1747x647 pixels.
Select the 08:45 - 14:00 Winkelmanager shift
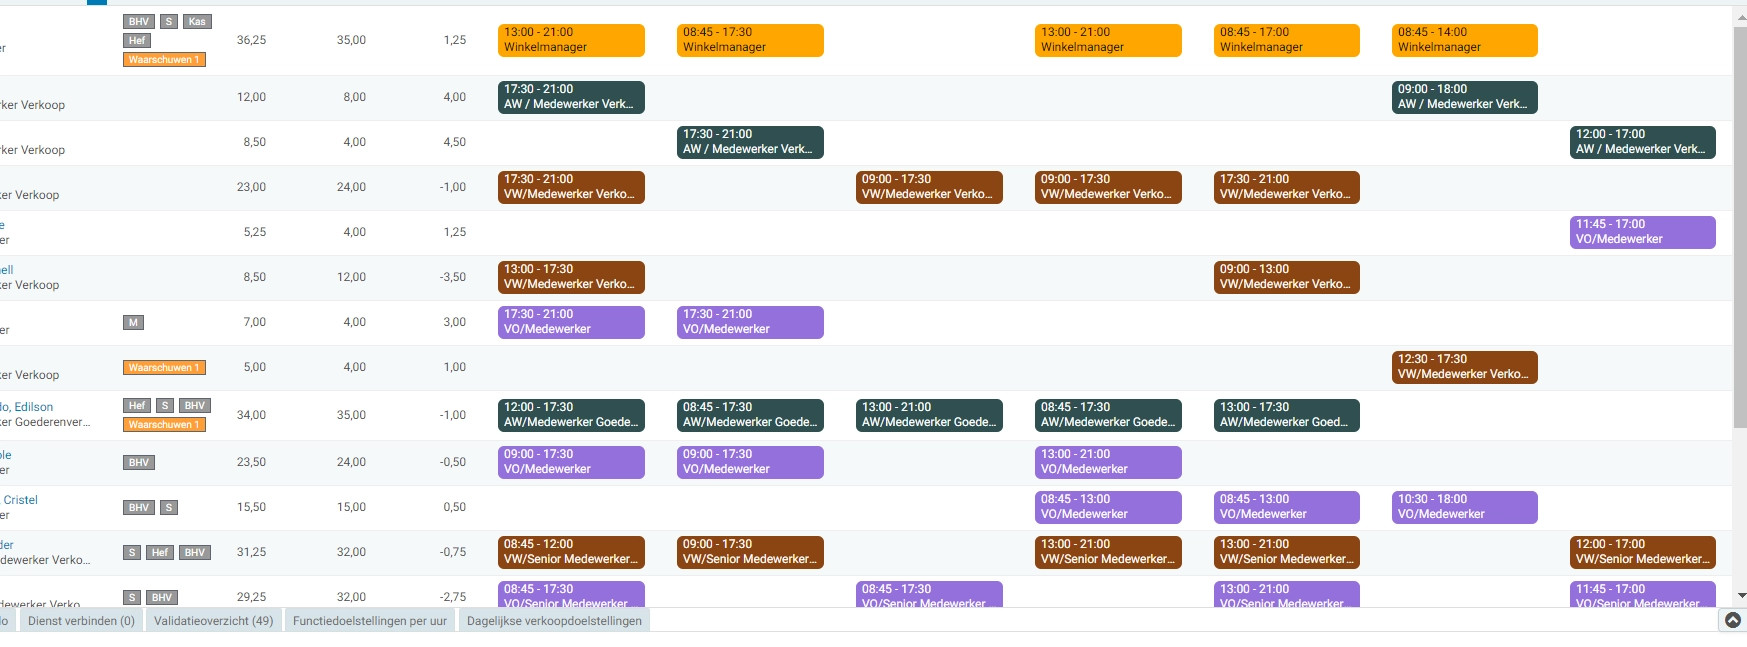[1464, 40]
